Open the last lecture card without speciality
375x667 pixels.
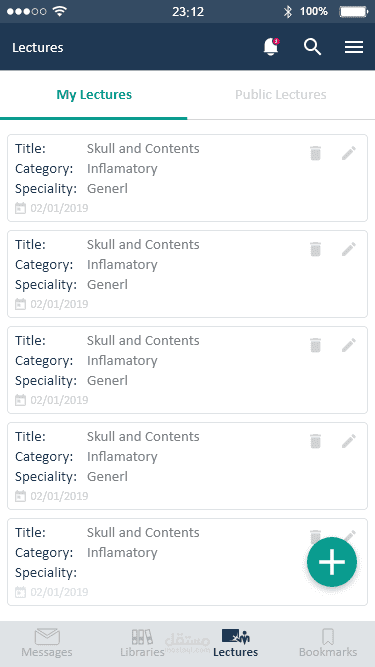click(x=188, y=562)
